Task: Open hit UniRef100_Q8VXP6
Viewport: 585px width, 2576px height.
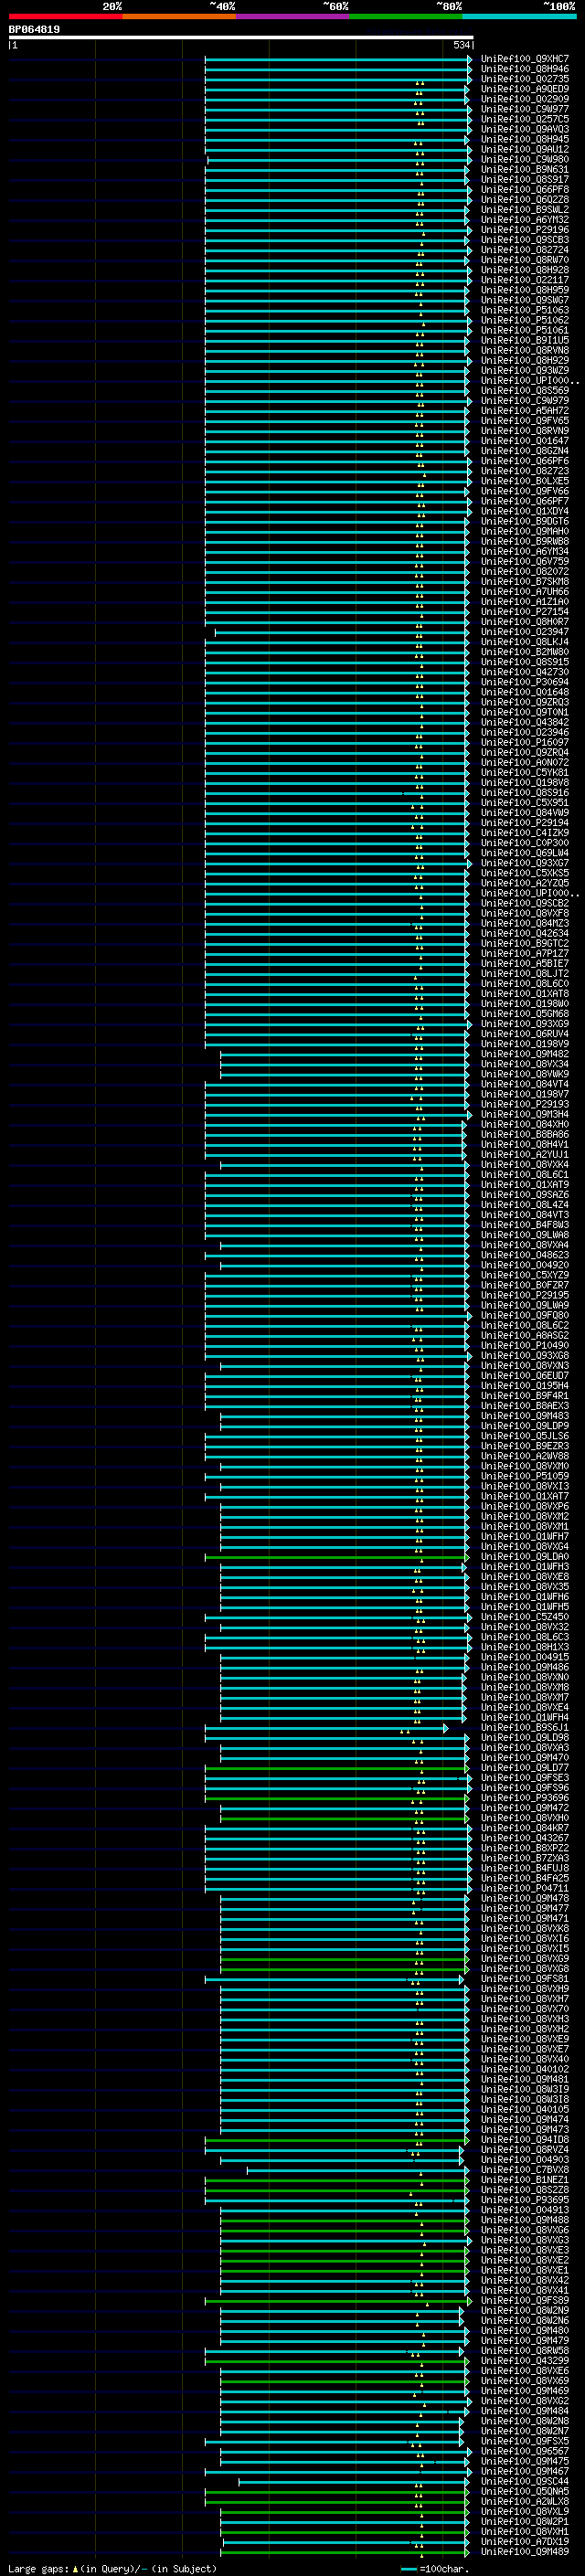Action: 525,1506
